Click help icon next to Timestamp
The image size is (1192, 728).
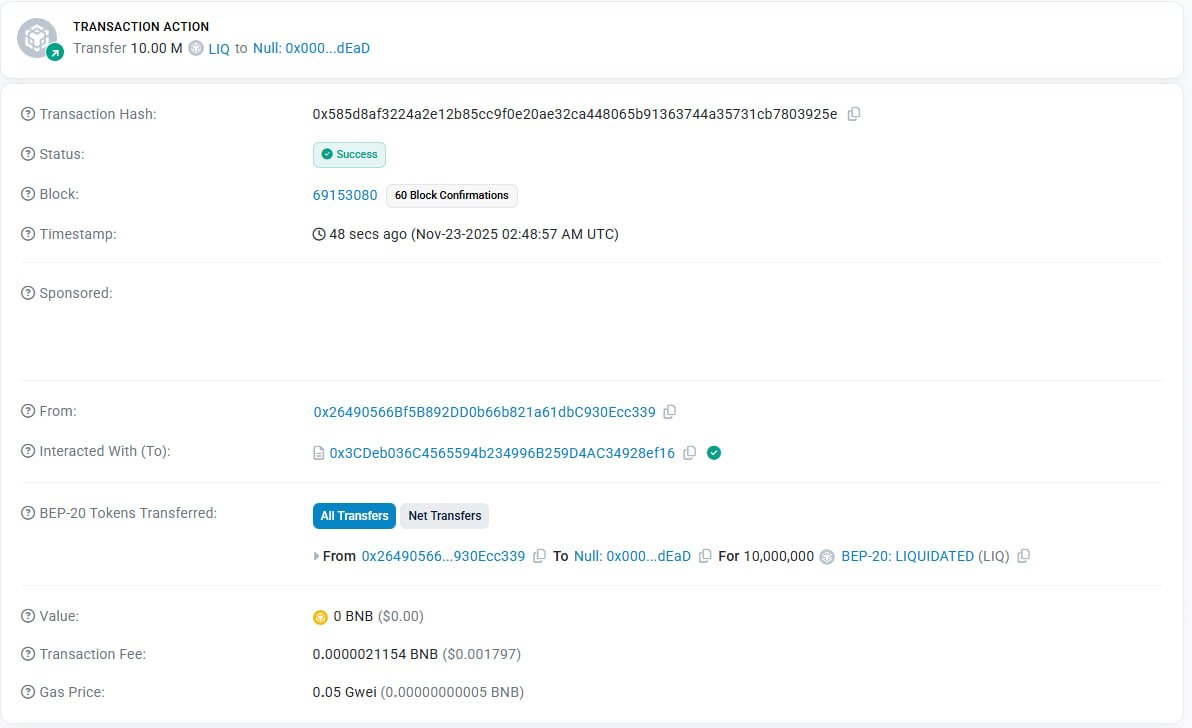pyautogui.click(x=28, y=234)
